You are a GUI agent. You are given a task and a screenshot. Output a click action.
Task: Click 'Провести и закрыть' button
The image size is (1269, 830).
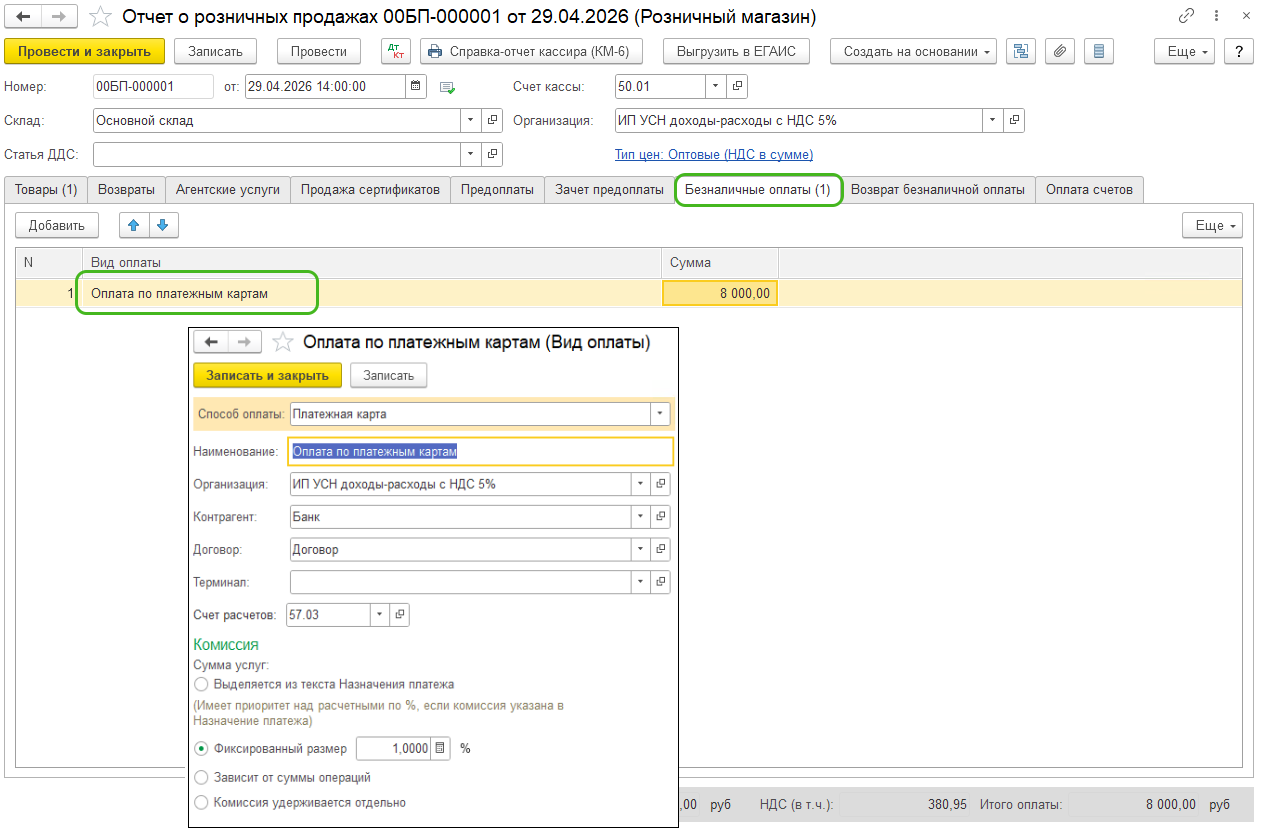pos(84,51)
